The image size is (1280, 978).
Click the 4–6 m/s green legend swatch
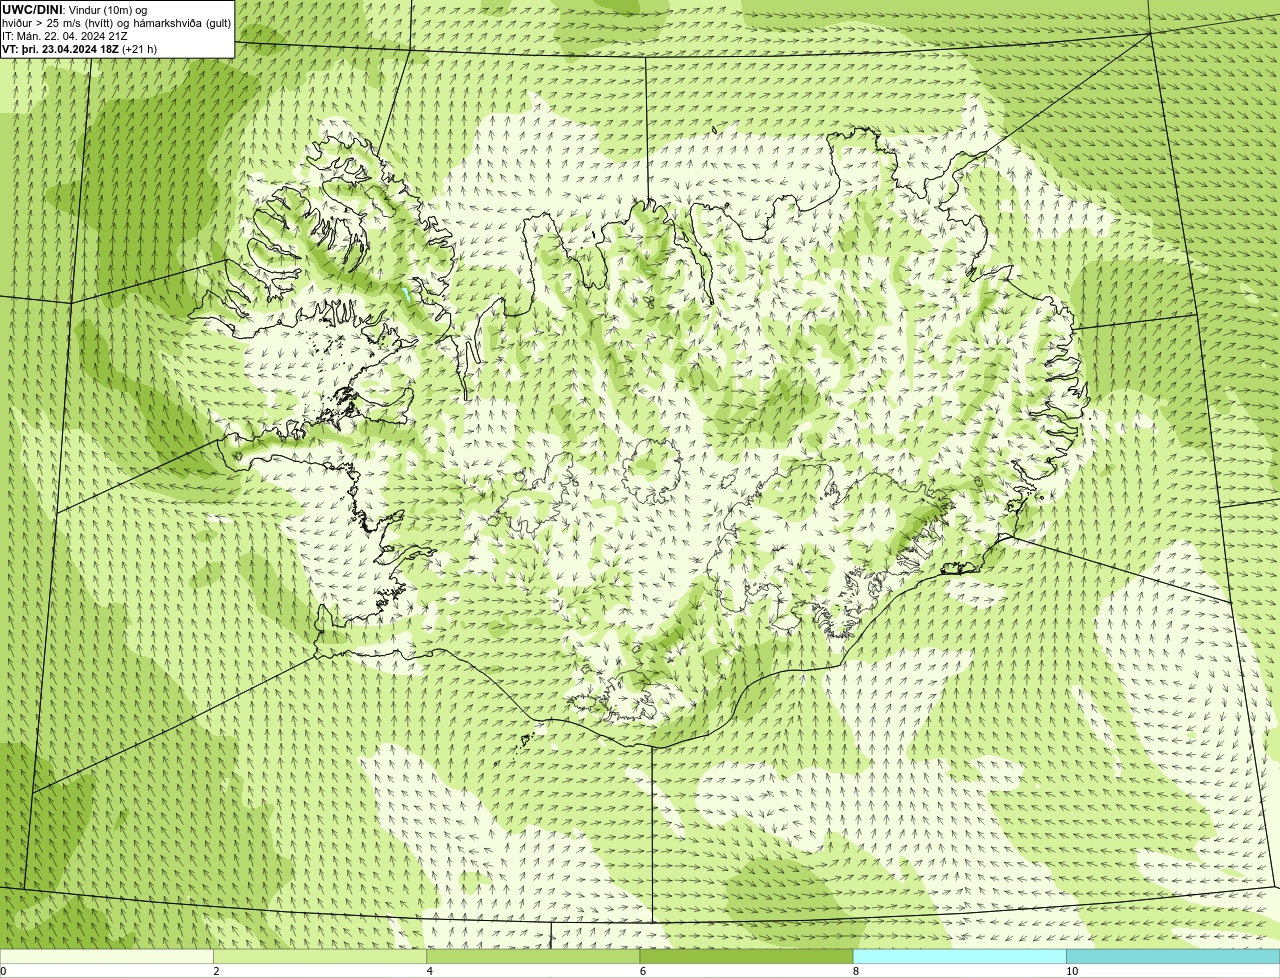click(533, 956)
